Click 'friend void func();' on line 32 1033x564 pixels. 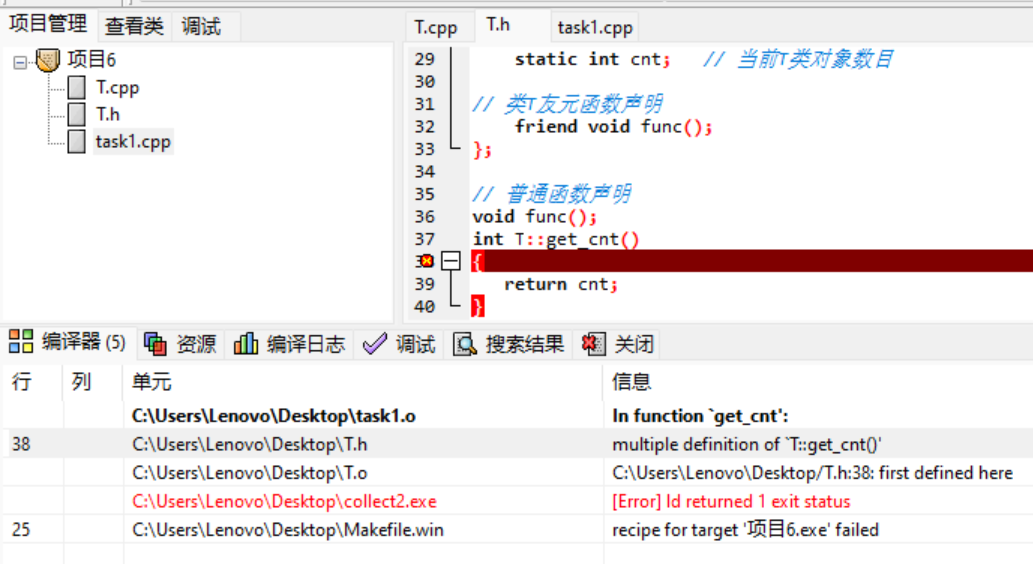(x=613, y=127)
